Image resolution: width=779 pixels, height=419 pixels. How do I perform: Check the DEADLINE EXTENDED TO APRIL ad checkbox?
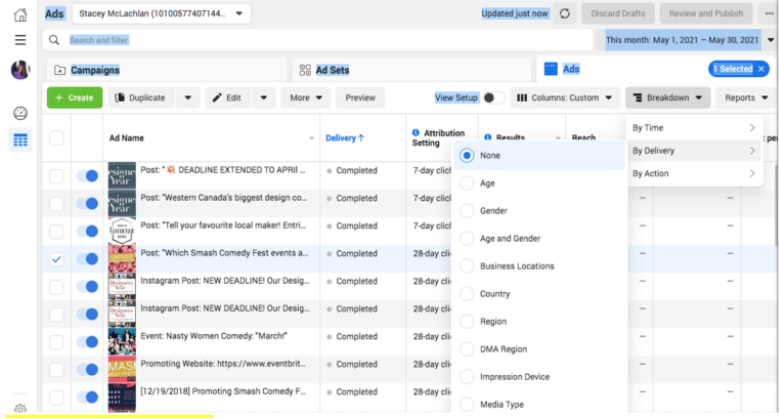[x=56, y=175]
